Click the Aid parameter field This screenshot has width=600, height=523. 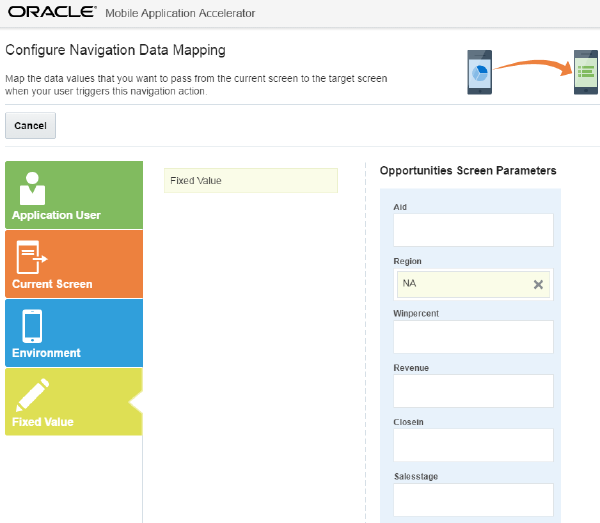(473, 230)
